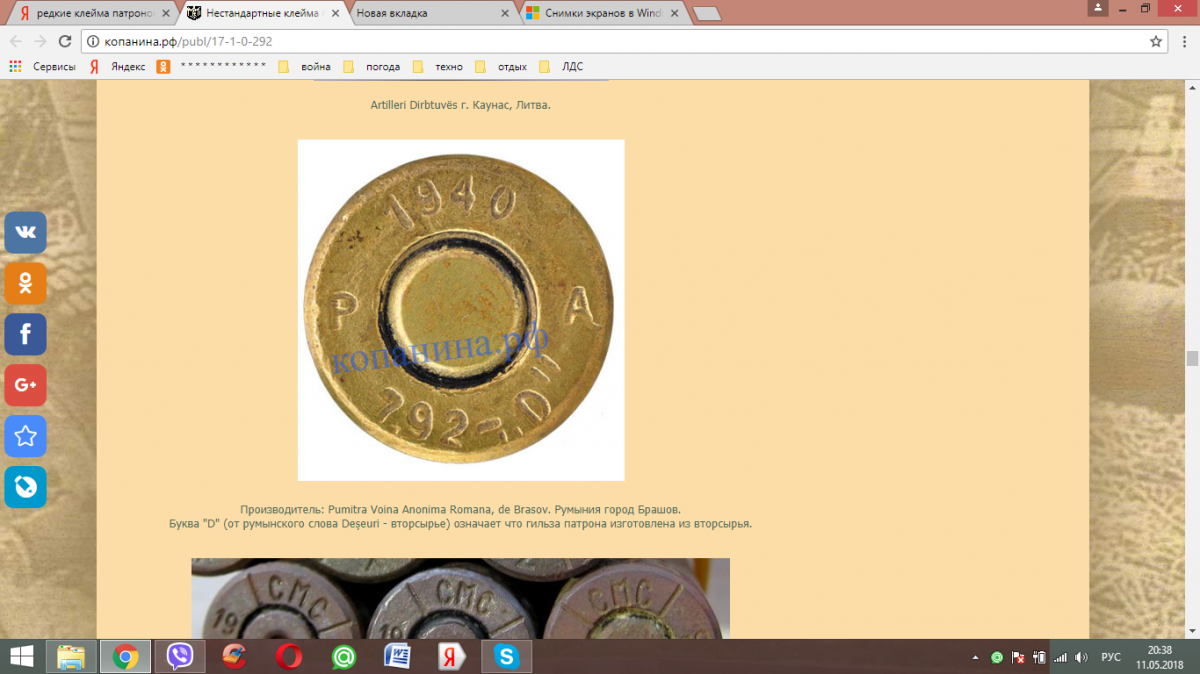Open network signal status in tray
The height and width of the screenshot is (674, 1200).
point(1061,657)
